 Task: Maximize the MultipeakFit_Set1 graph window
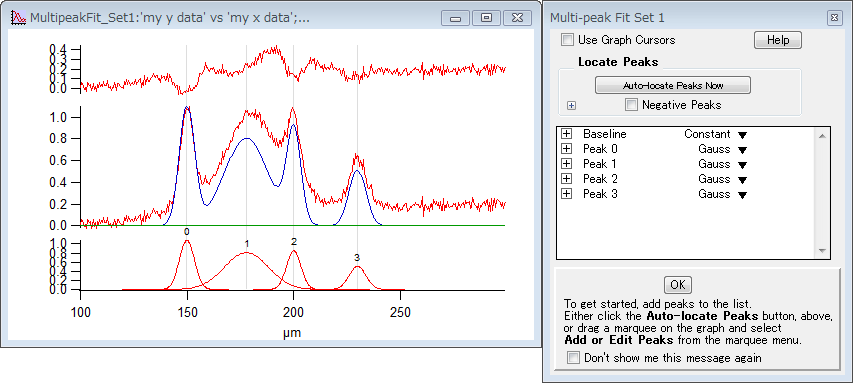[486, 18]
